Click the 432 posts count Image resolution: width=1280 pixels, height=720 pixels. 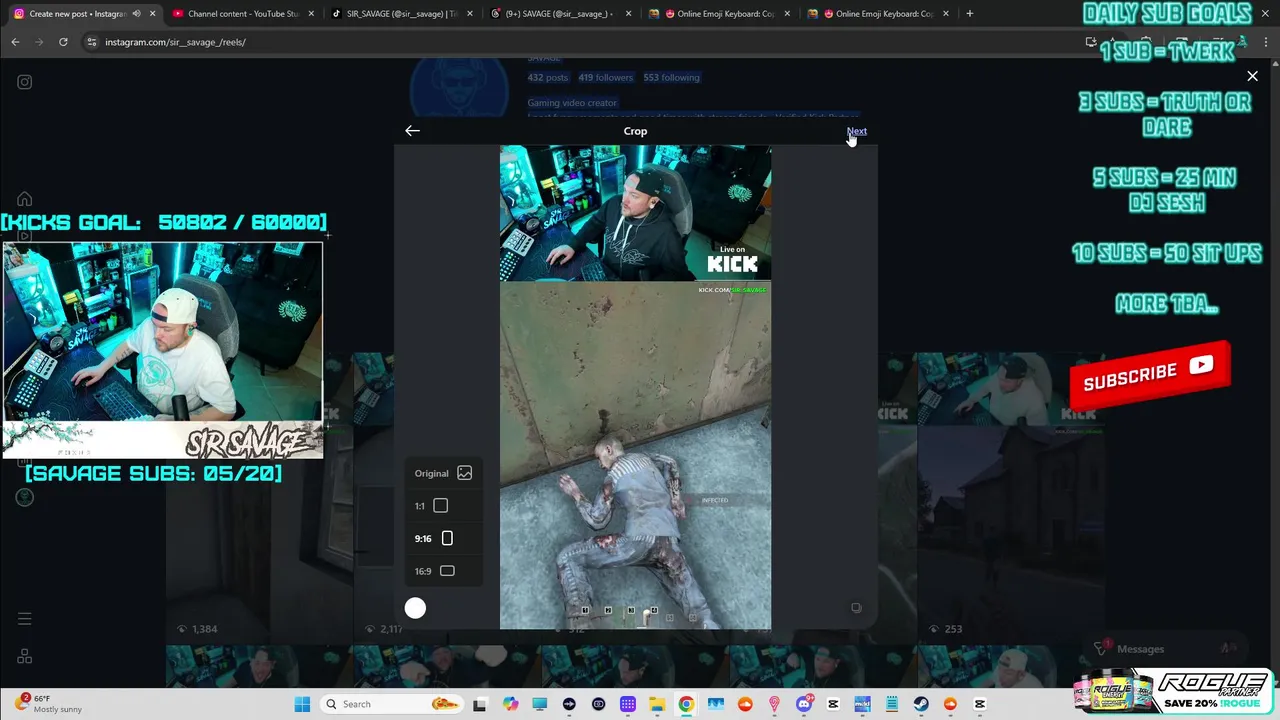548,77
